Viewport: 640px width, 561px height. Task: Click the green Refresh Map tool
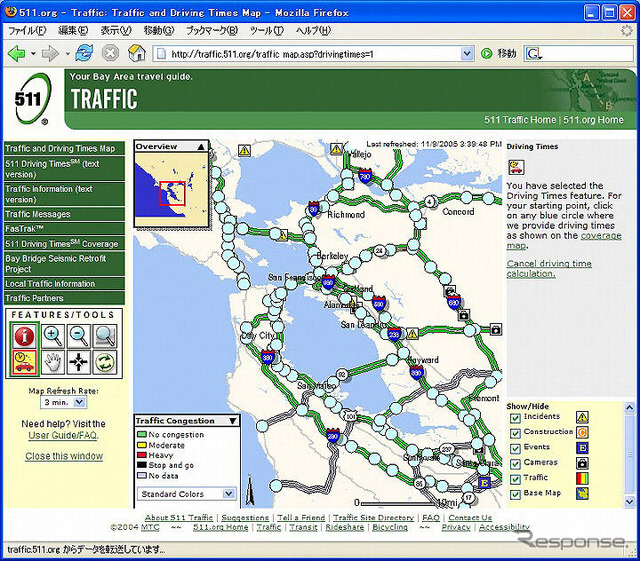[x=105, y=362]
